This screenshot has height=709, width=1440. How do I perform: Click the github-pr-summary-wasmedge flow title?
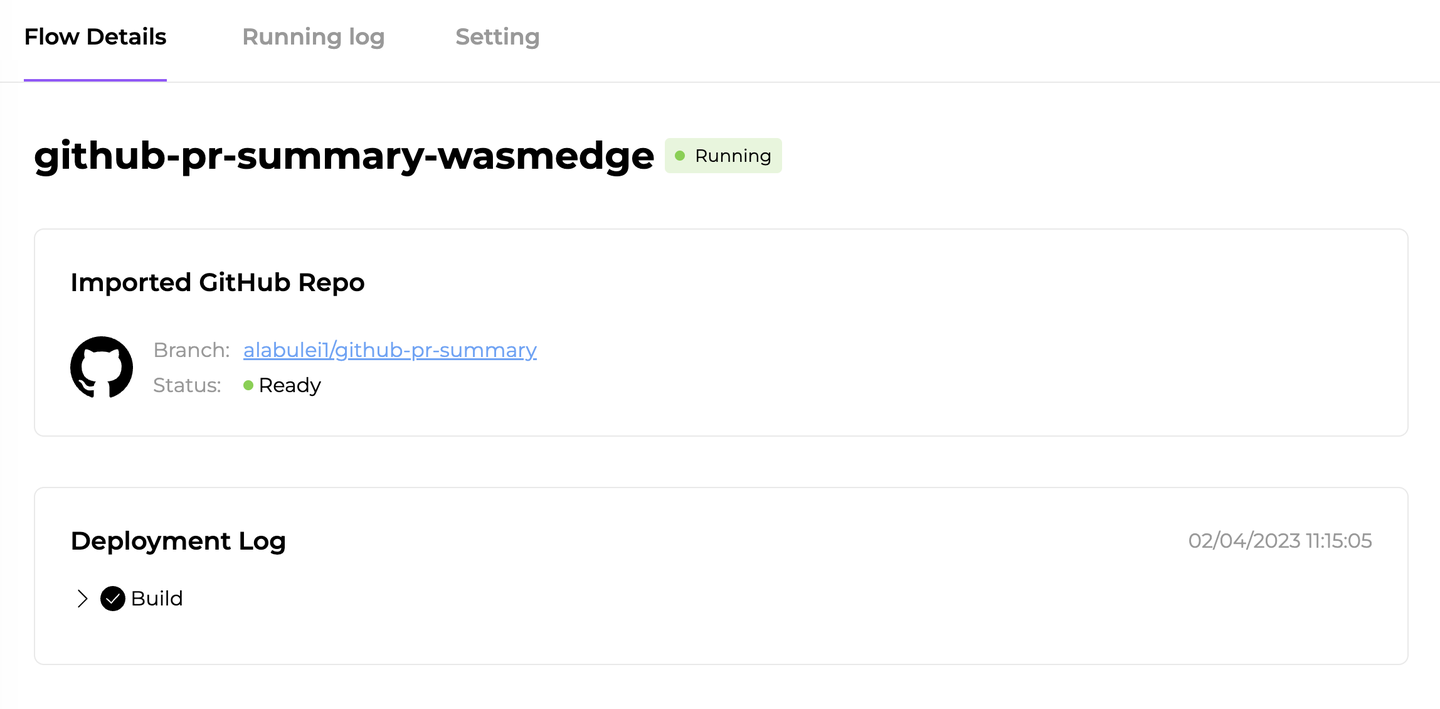pyautogui.click(x=344, y=156)
